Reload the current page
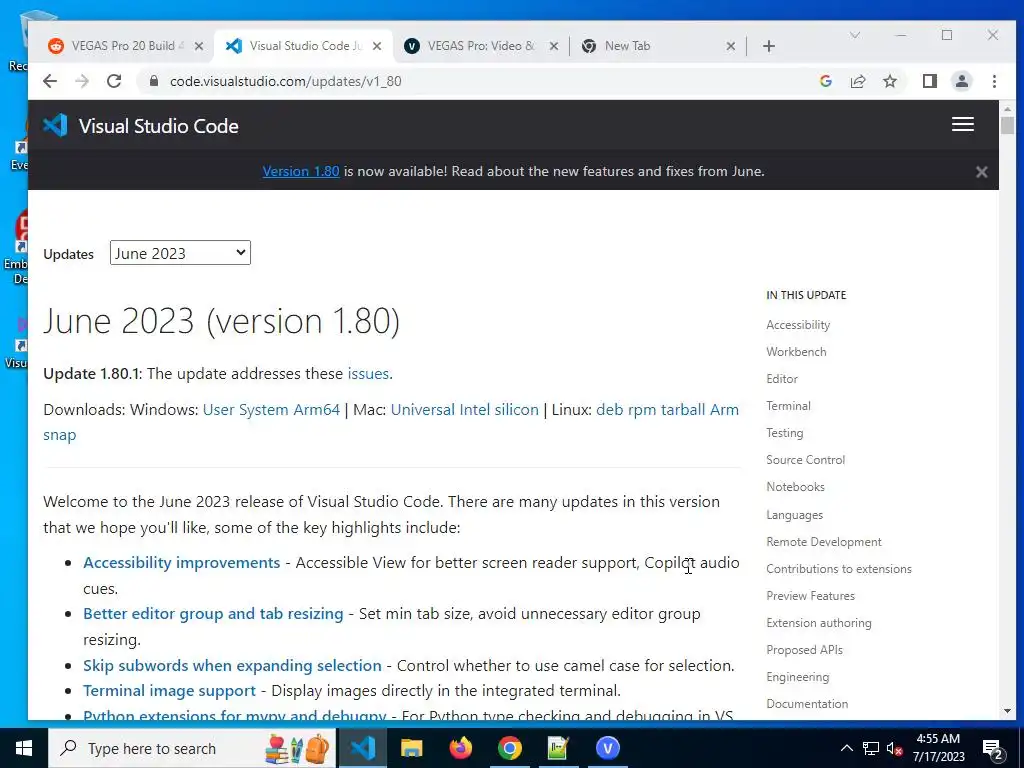Image resolution: width=1024 pixels, height=768 pixels. click(x=114, y=81)
